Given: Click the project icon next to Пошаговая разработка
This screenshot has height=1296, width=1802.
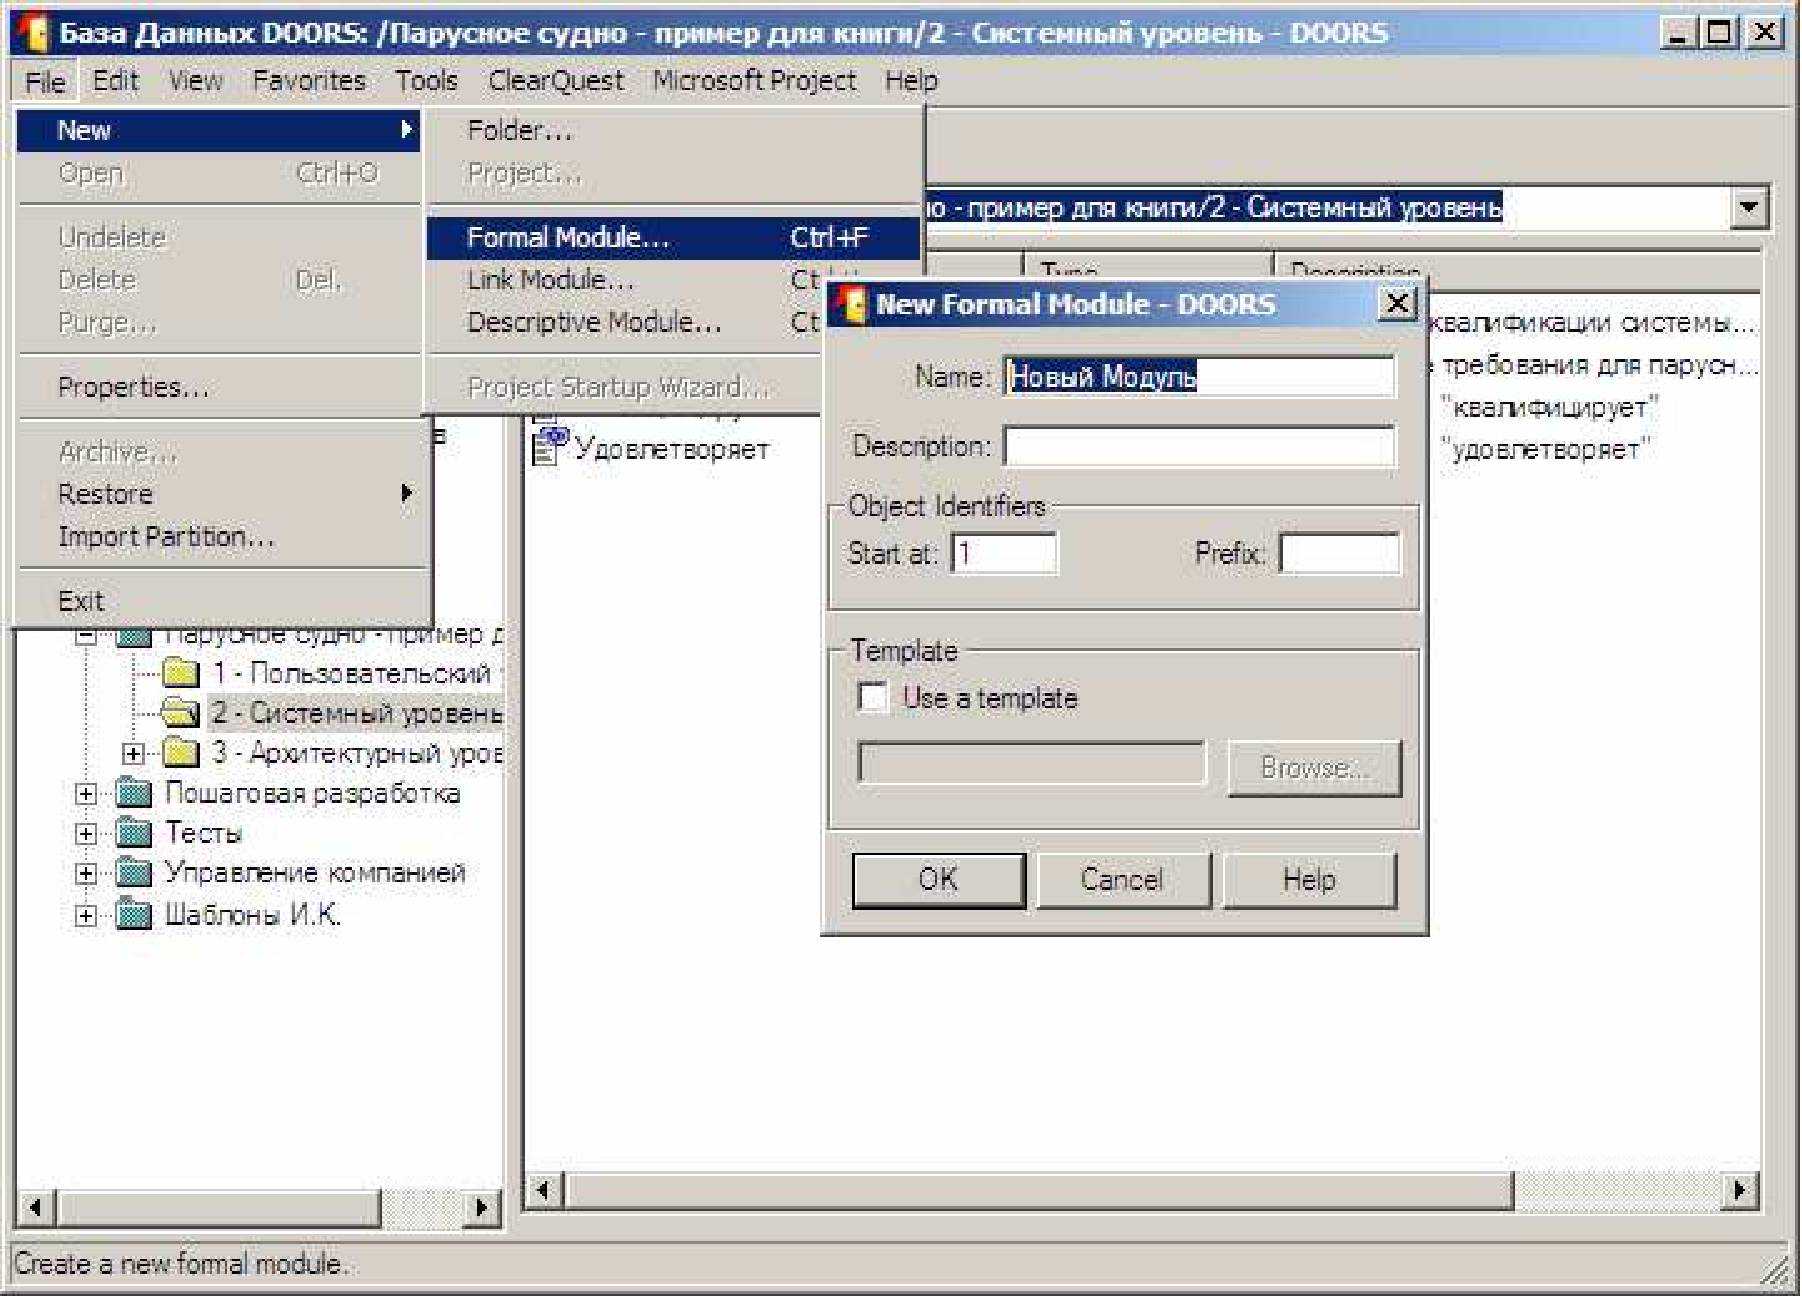Looking at the screenshot, I should tap(133, 793).
